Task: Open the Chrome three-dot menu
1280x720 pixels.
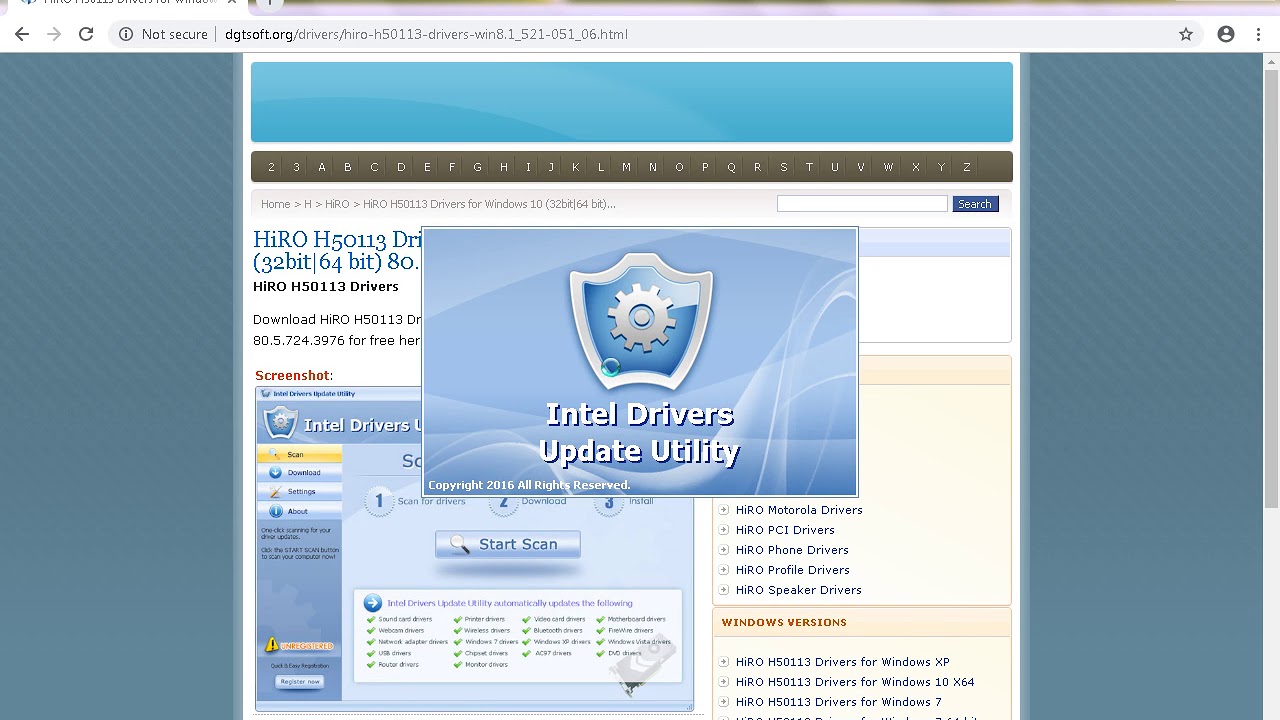Action: (1258, 34)
